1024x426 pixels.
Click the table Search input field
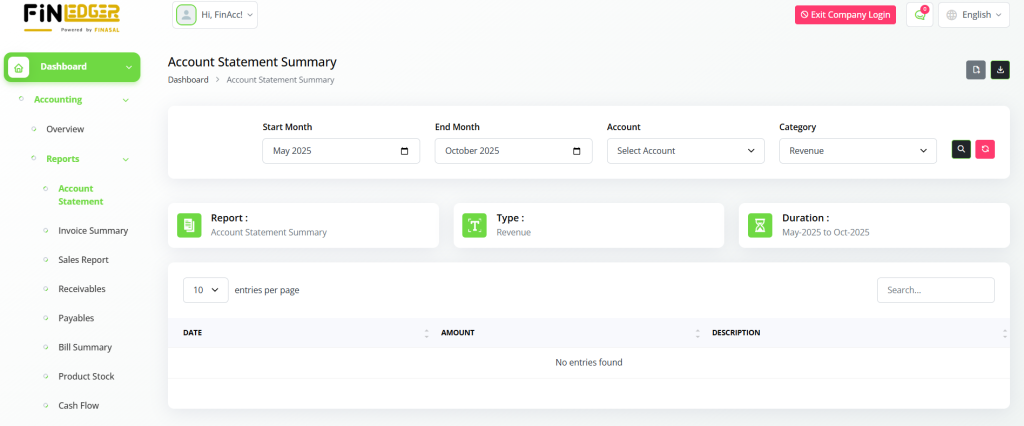click(935, 290)
